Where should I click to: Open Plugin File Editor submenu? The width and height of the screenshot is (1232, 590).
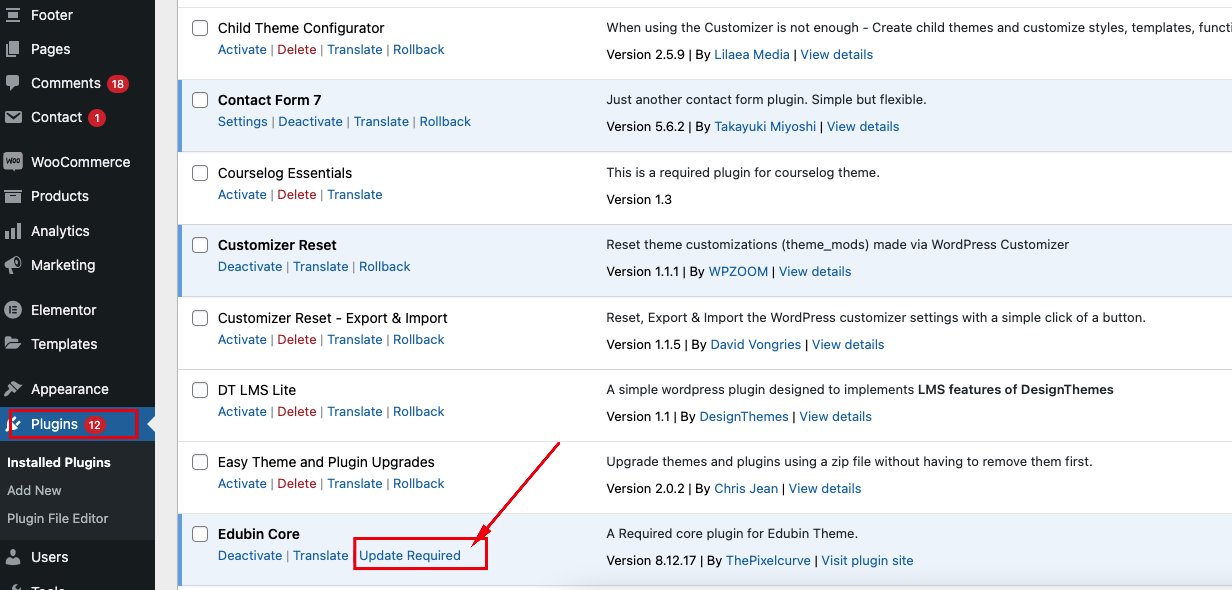(x=57, y=518)
